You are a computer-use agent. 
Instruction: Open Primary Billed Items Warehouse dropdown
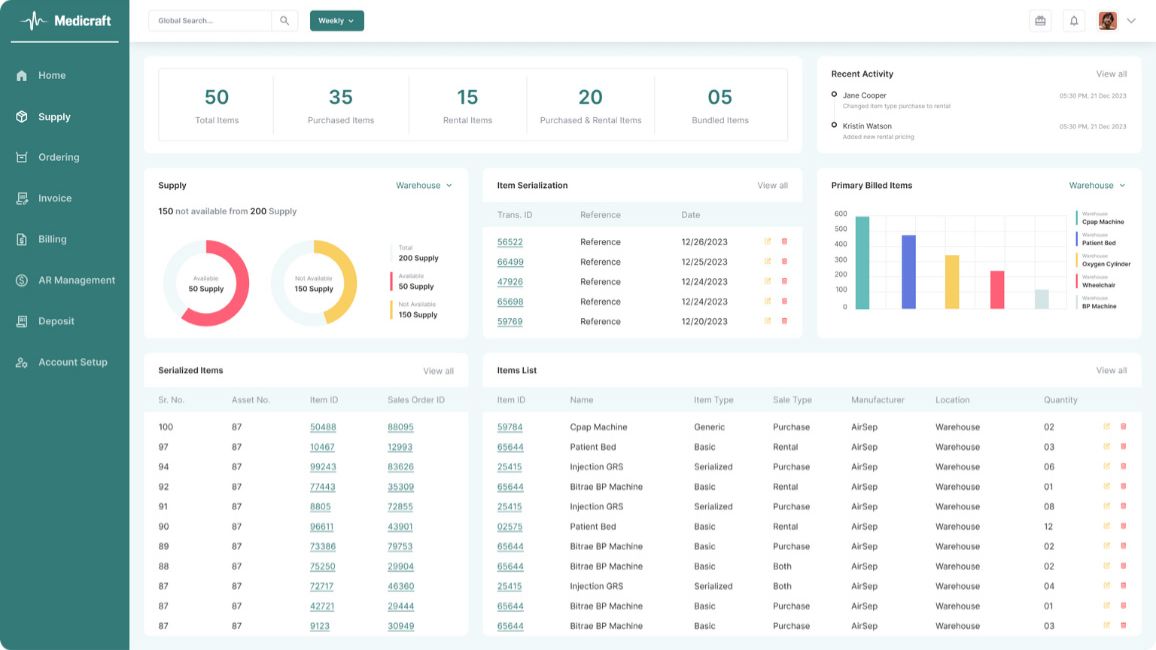[x=1097, y=186]
